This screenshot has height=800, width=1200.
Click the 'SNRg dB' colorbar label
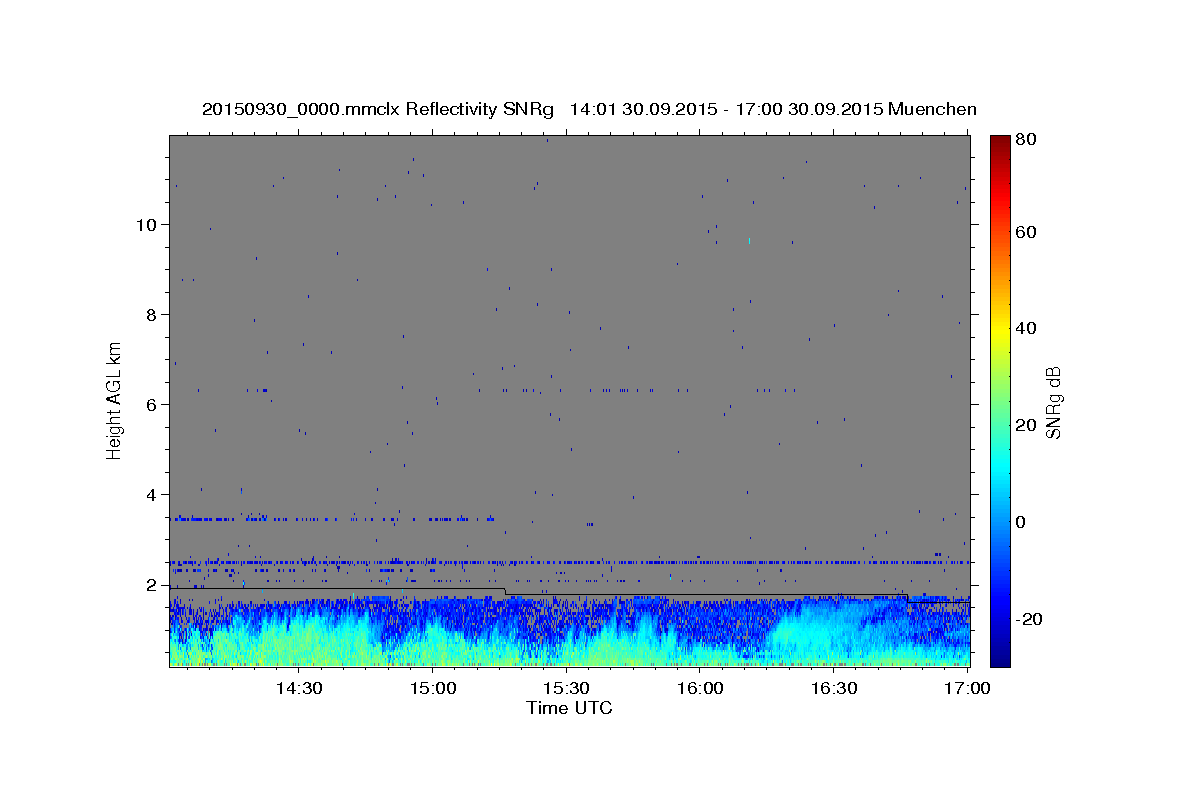click(1052, 402)
